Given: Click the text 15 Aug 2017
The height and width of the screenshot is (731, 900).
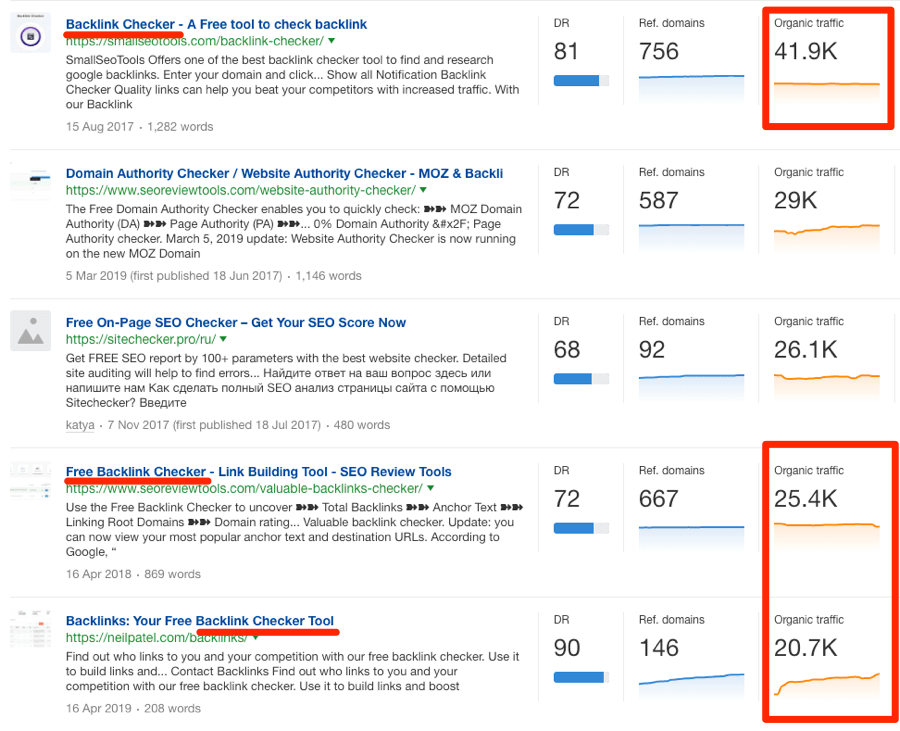Looking at the screenshot, I should click(x=99, y=127).
